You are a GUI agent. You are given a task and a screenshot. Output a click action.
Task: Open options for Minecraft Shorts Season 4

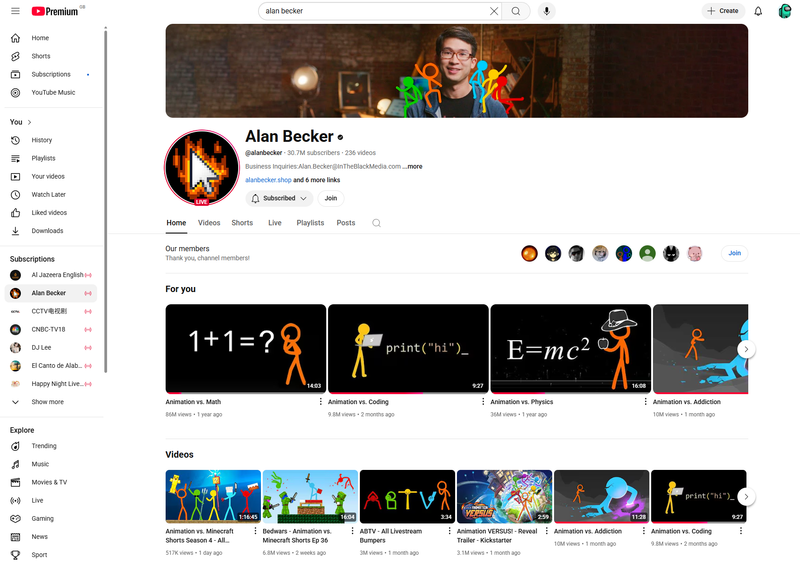[255, 531]
